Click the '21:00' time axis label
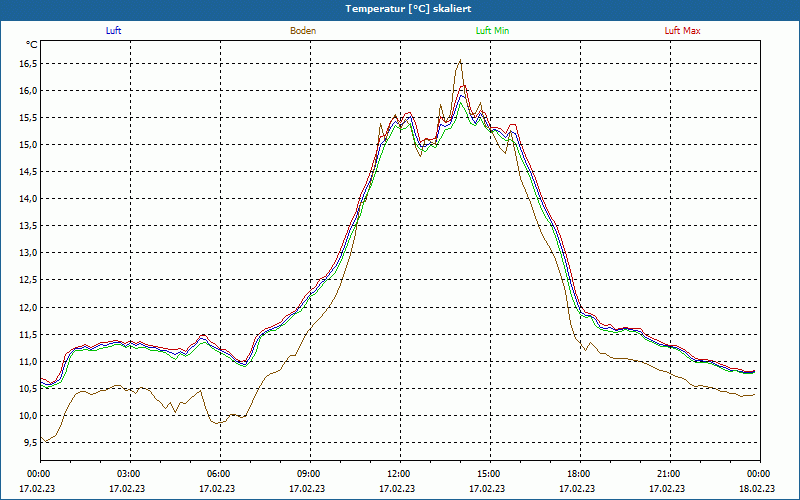The image size is (800, 500). coord(669,474)
